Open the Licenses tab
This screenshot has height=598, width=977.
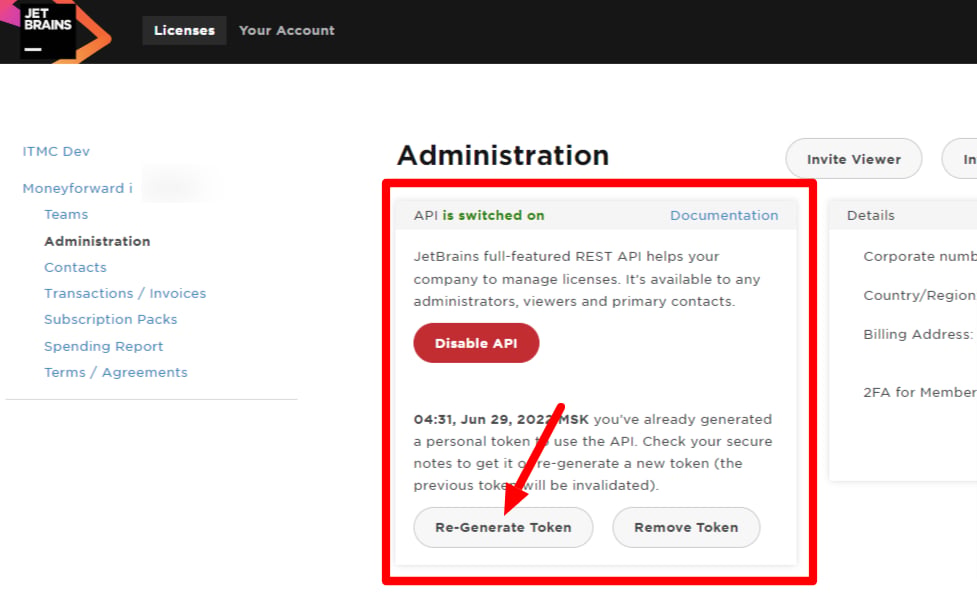[184, 31]
